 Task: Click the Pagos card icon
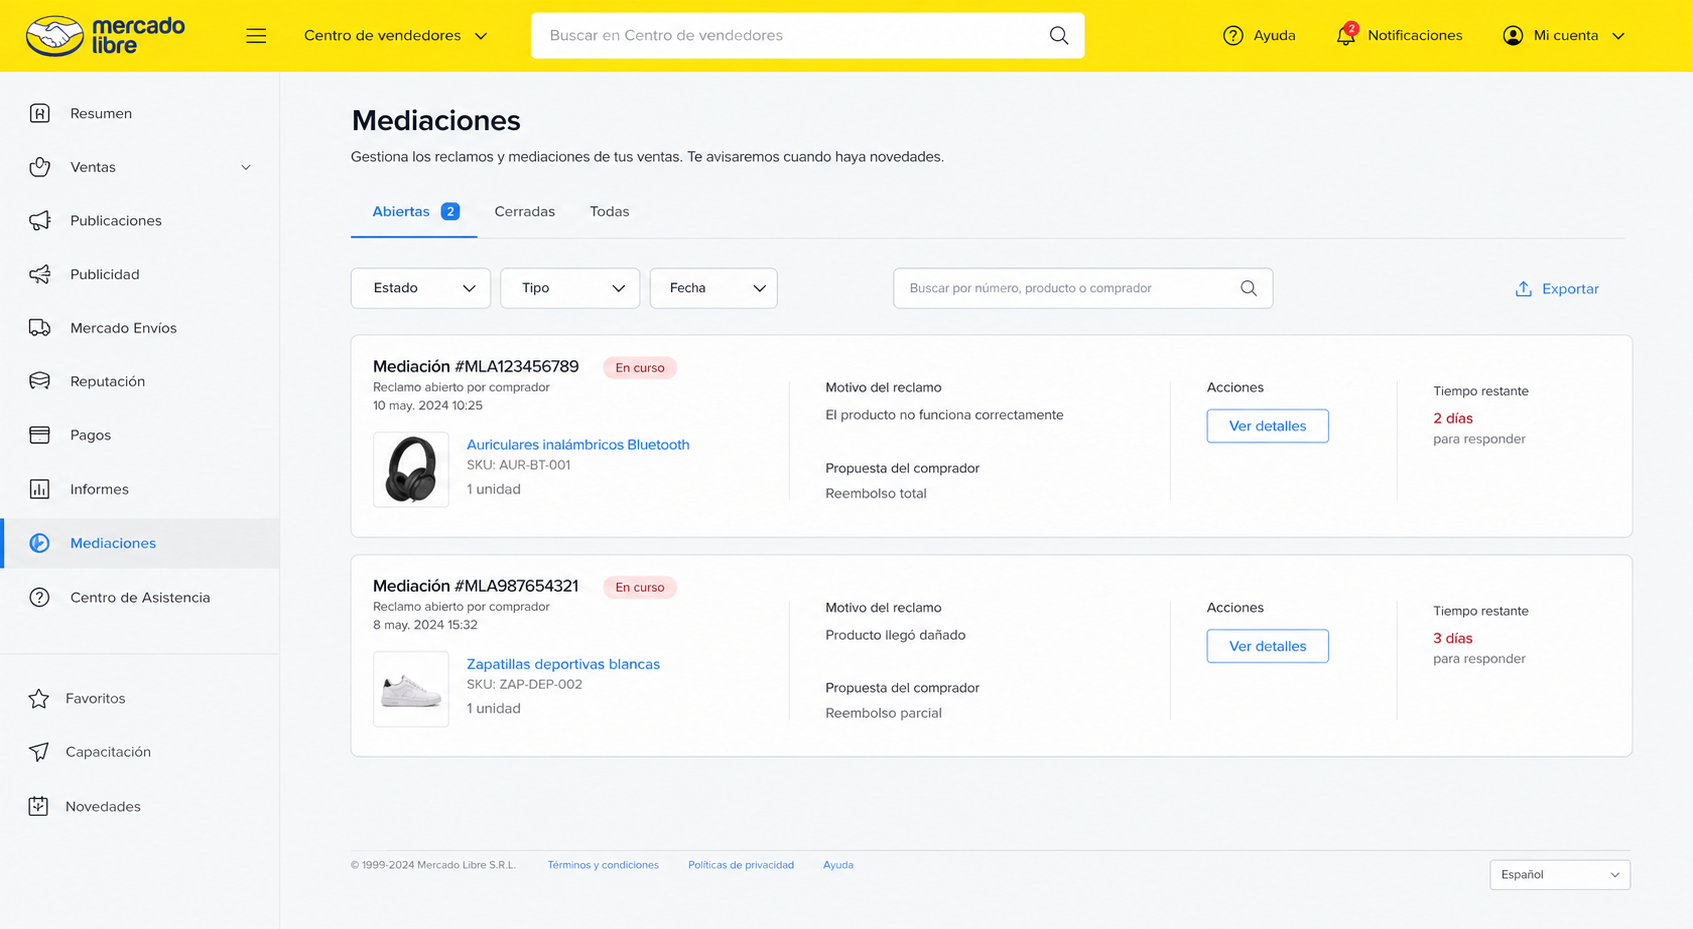click(x=39, y=435)
